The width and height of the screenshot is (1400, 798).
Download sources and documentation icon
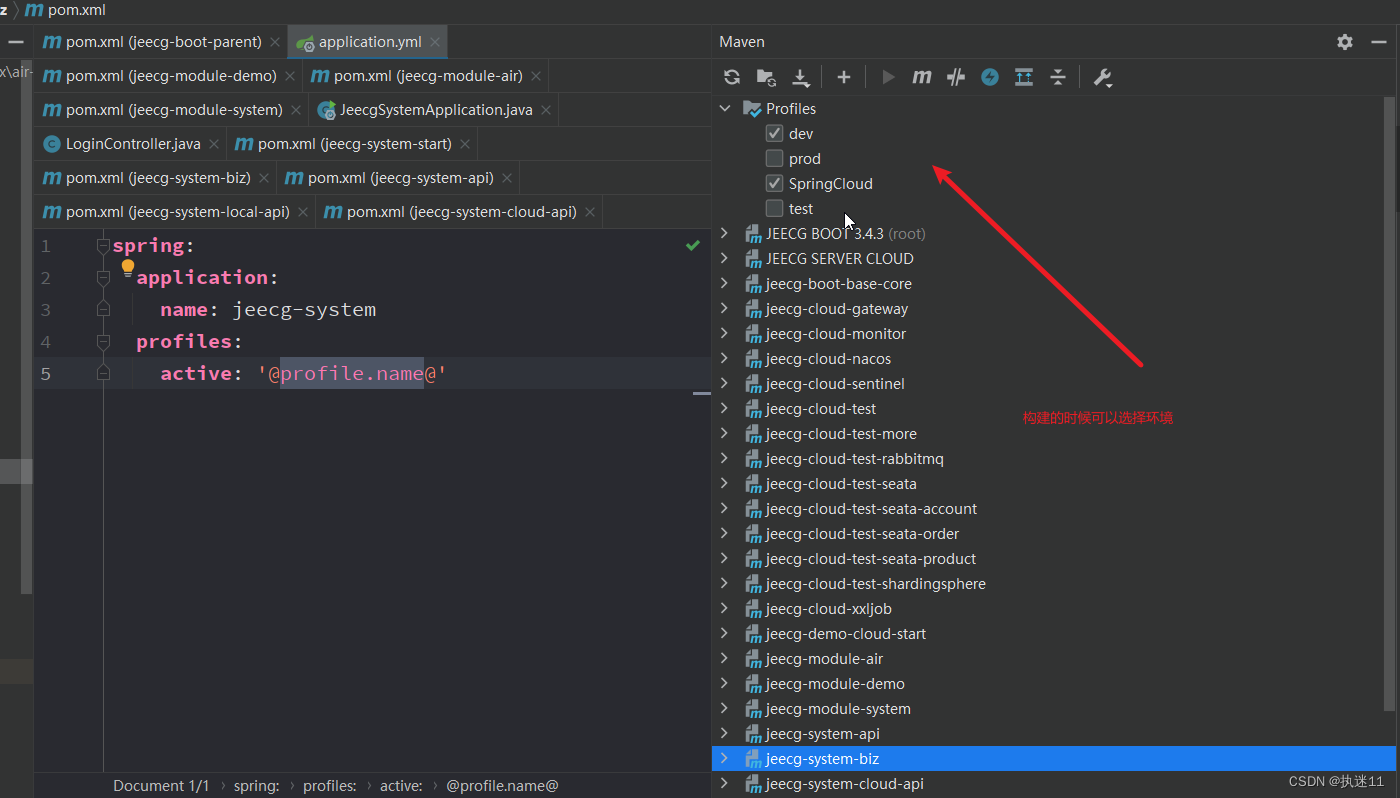tap(800, 77)
